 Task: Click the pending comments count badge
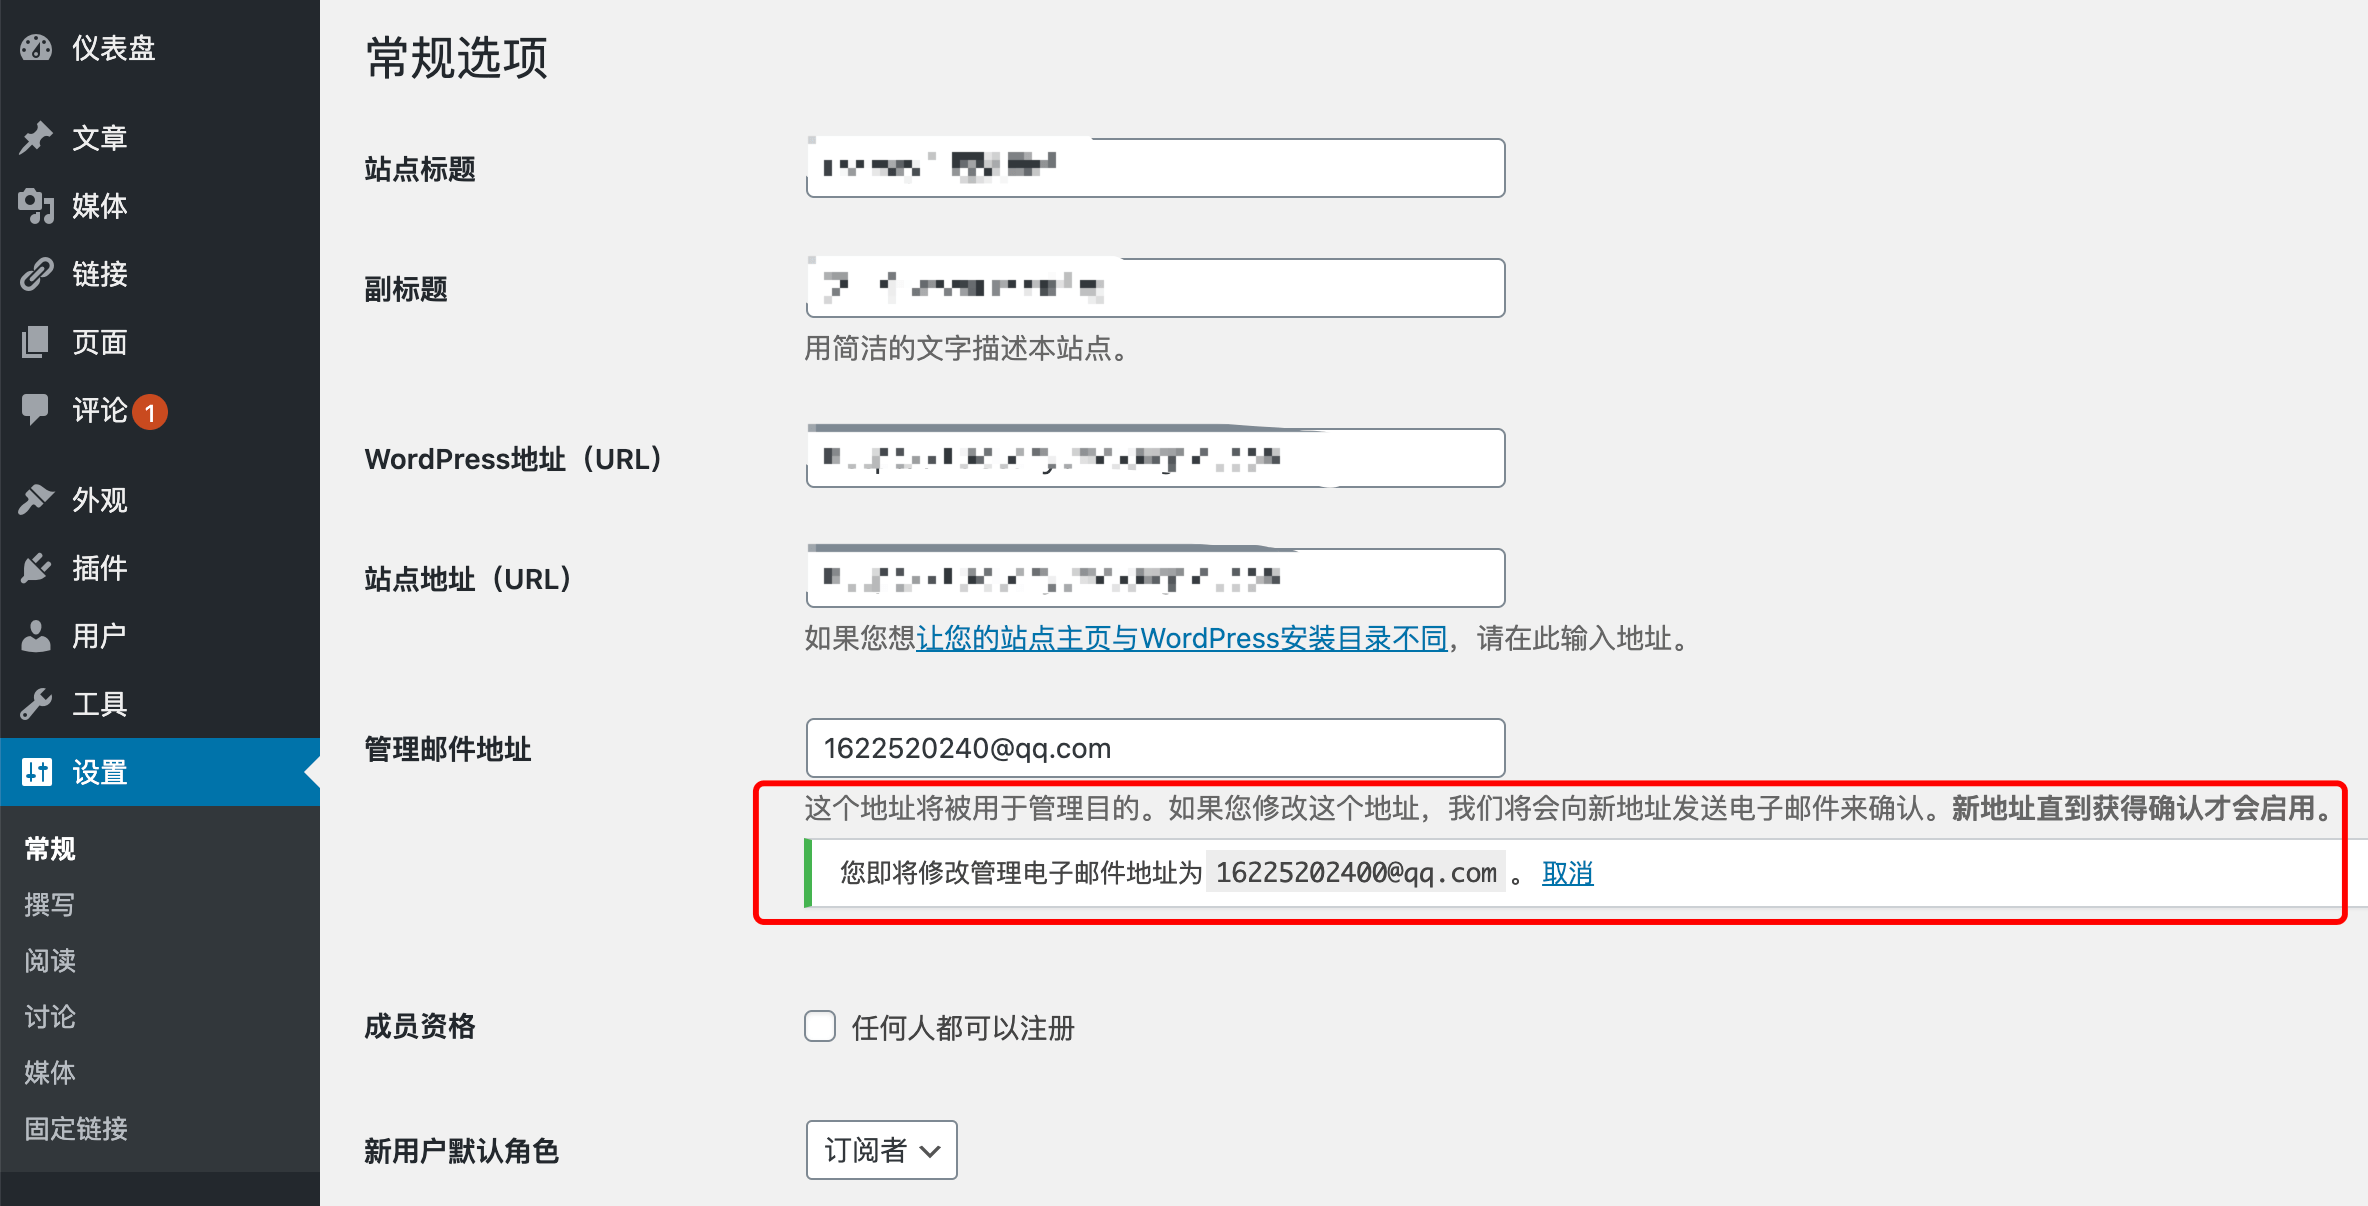[150, 412]
